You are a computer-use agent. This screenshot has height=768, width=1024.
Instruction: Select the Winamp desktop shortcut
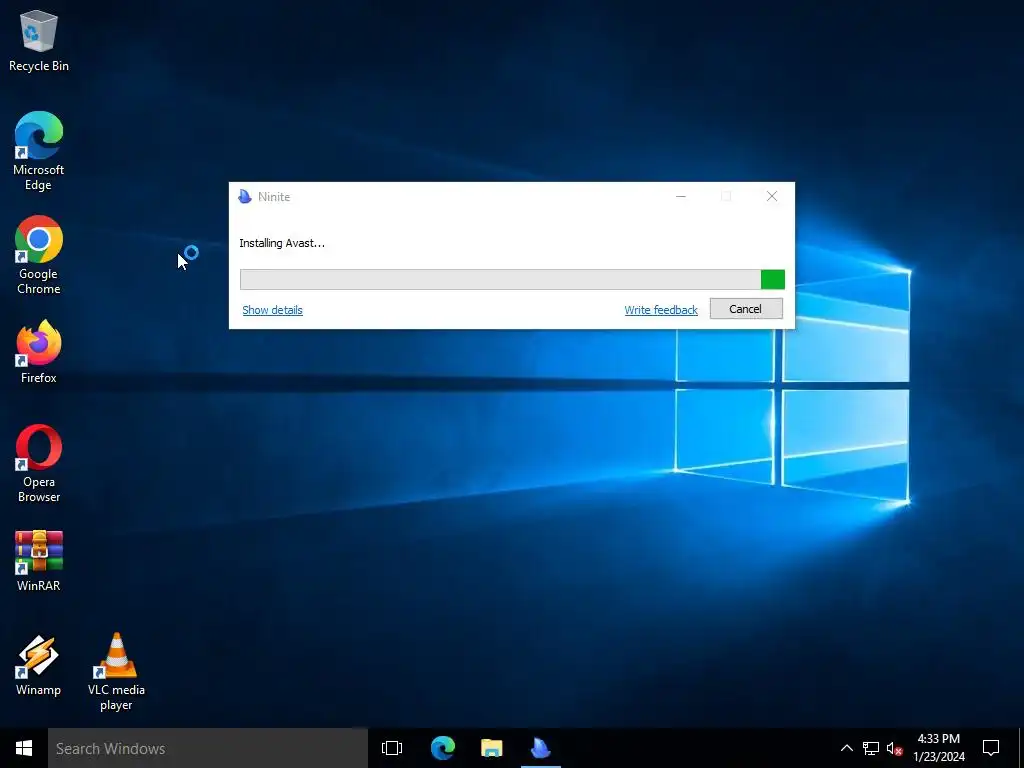39,665
